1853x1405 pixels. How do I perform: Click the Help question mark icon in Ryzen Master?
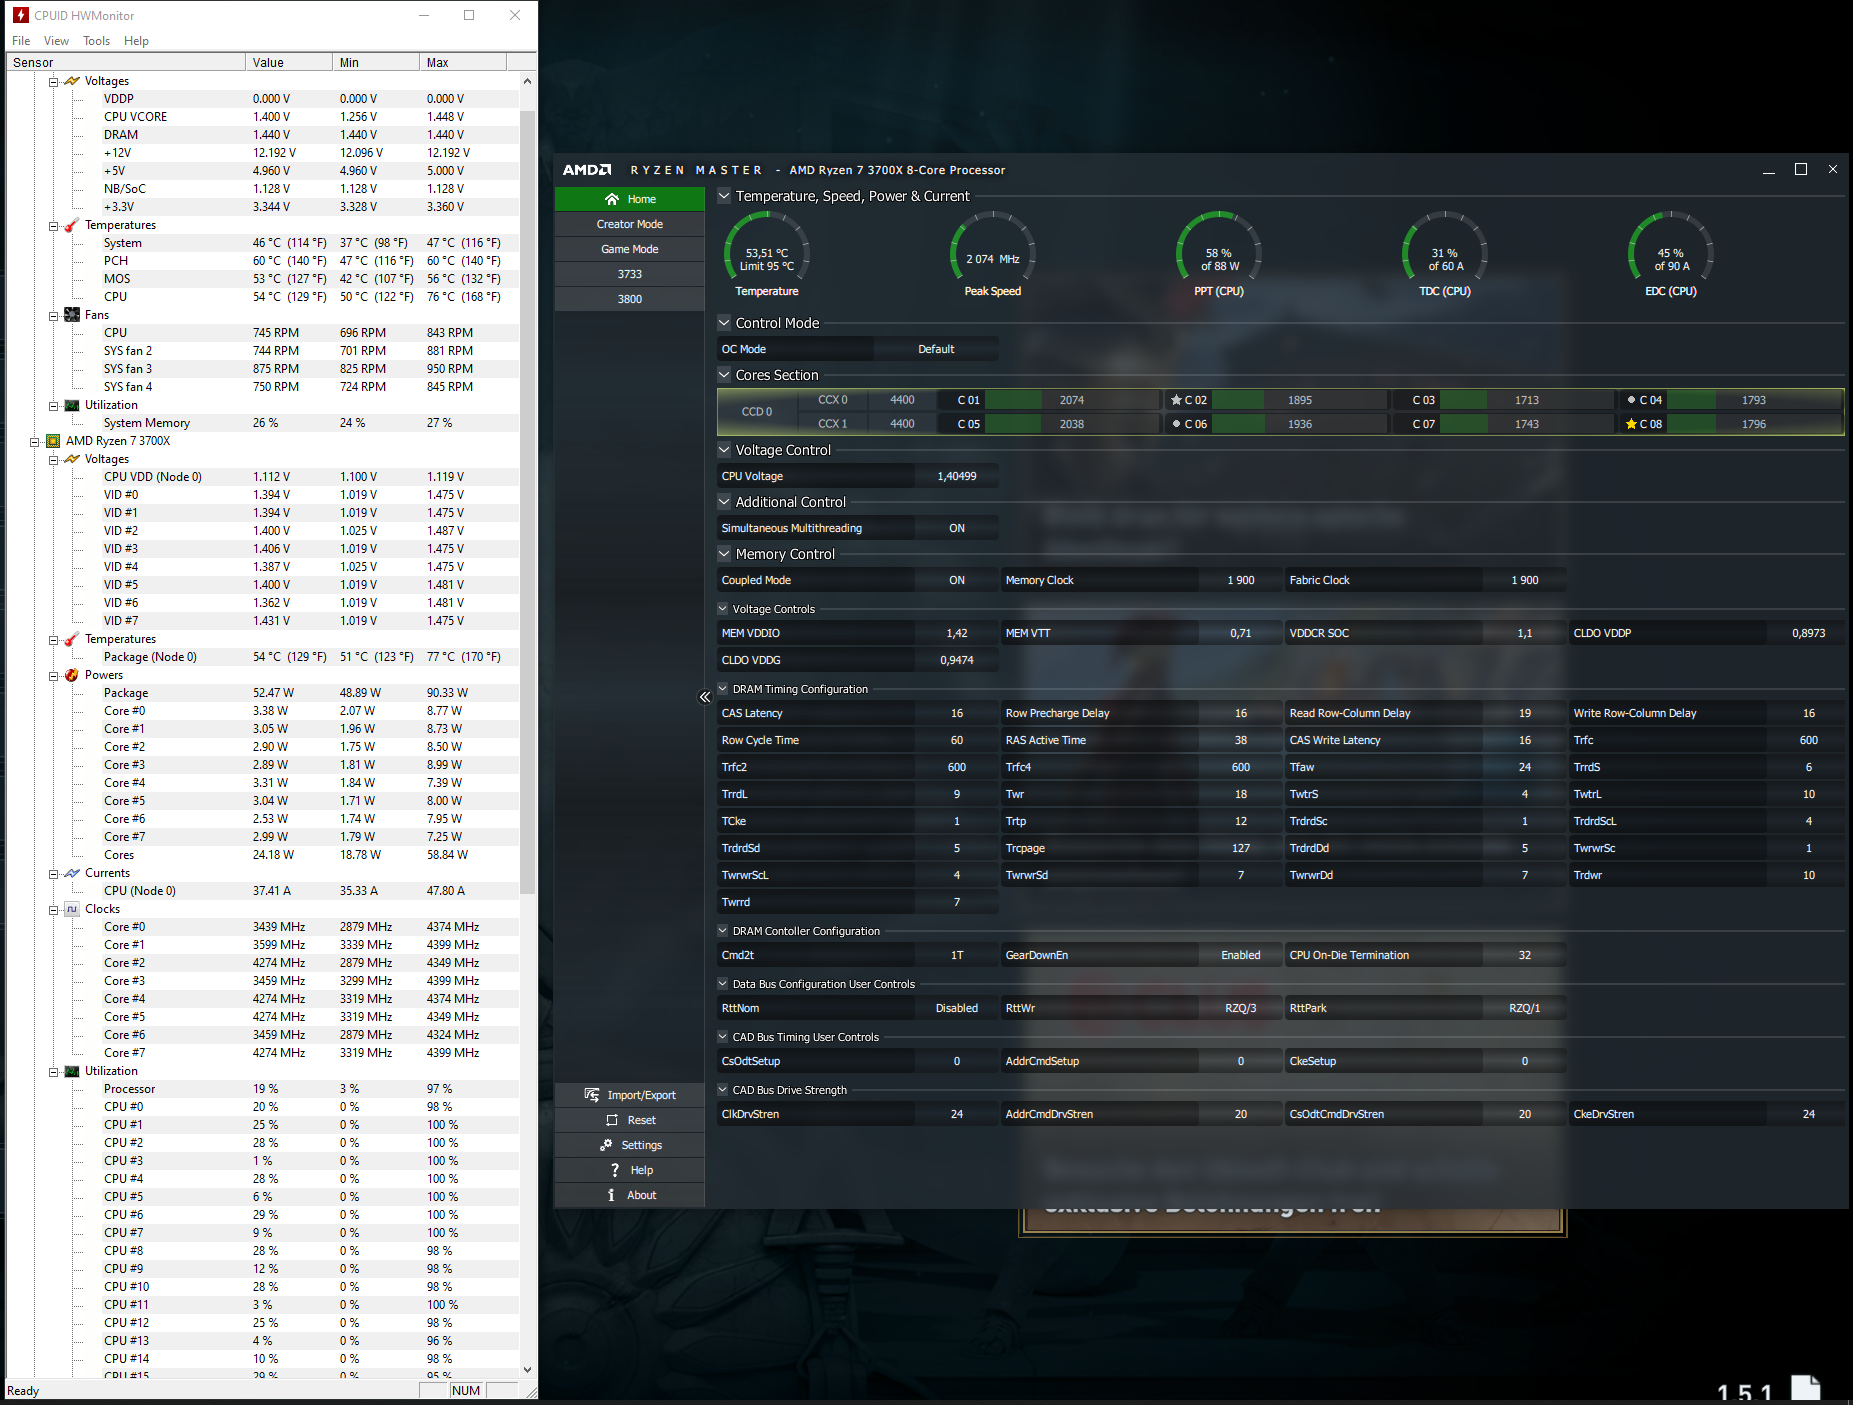(x=615, y=1170)
